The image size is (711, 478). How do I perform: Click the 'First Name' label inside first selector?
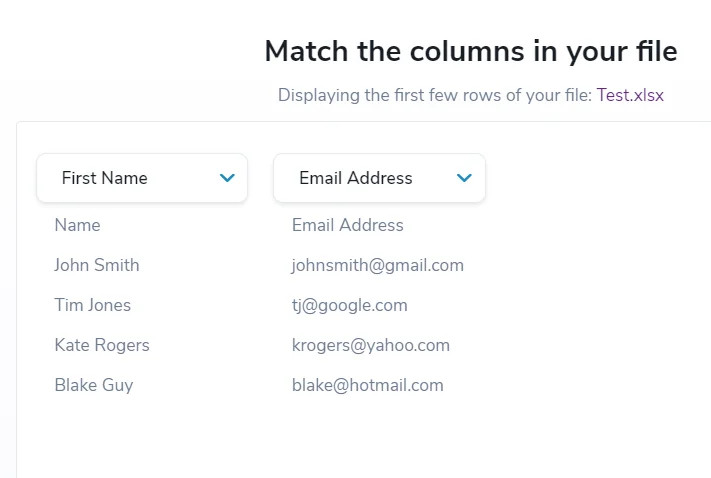(x=104, y=178)
